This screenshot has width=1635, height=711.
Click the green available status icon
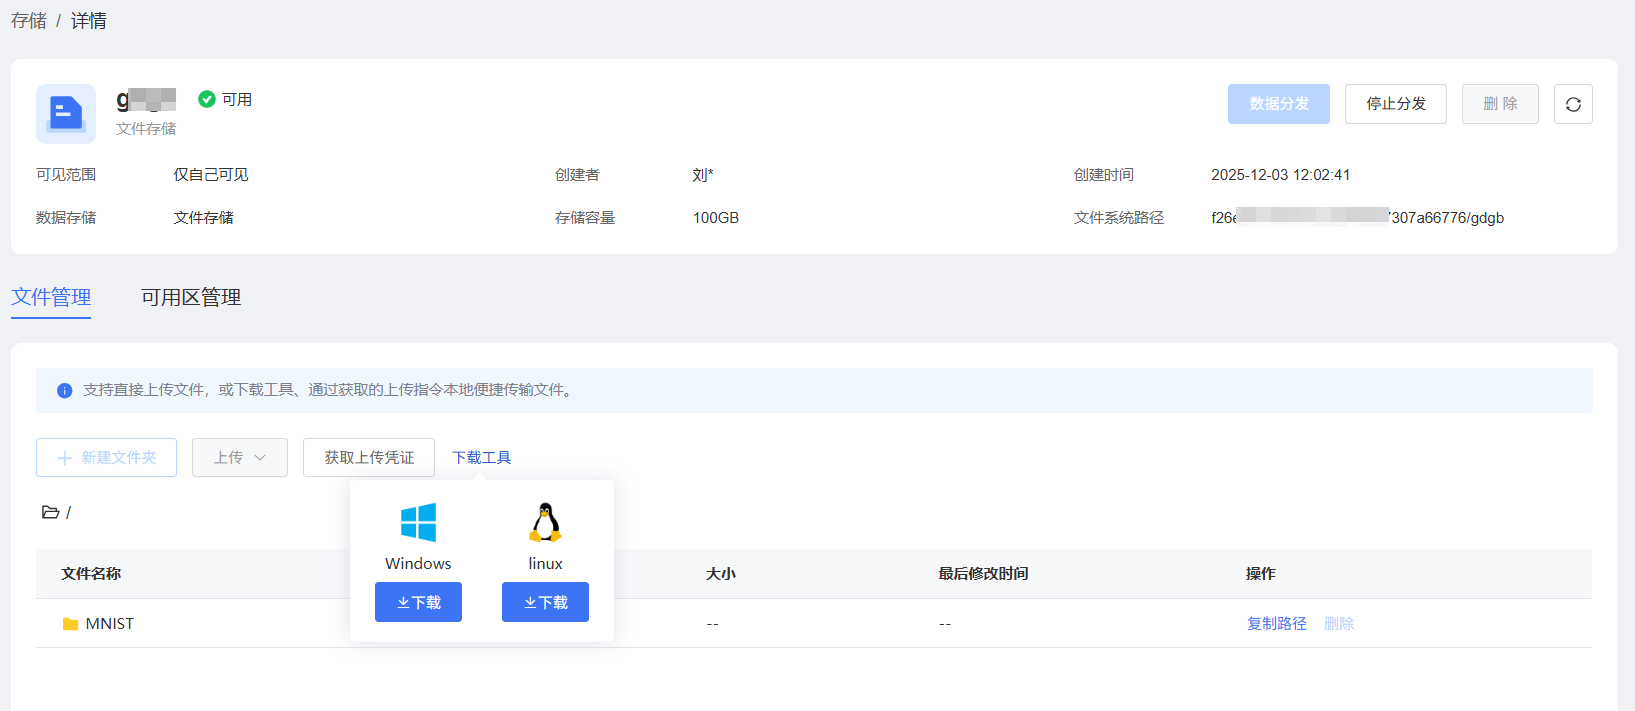pyautogui.click(x=207, y=99)
